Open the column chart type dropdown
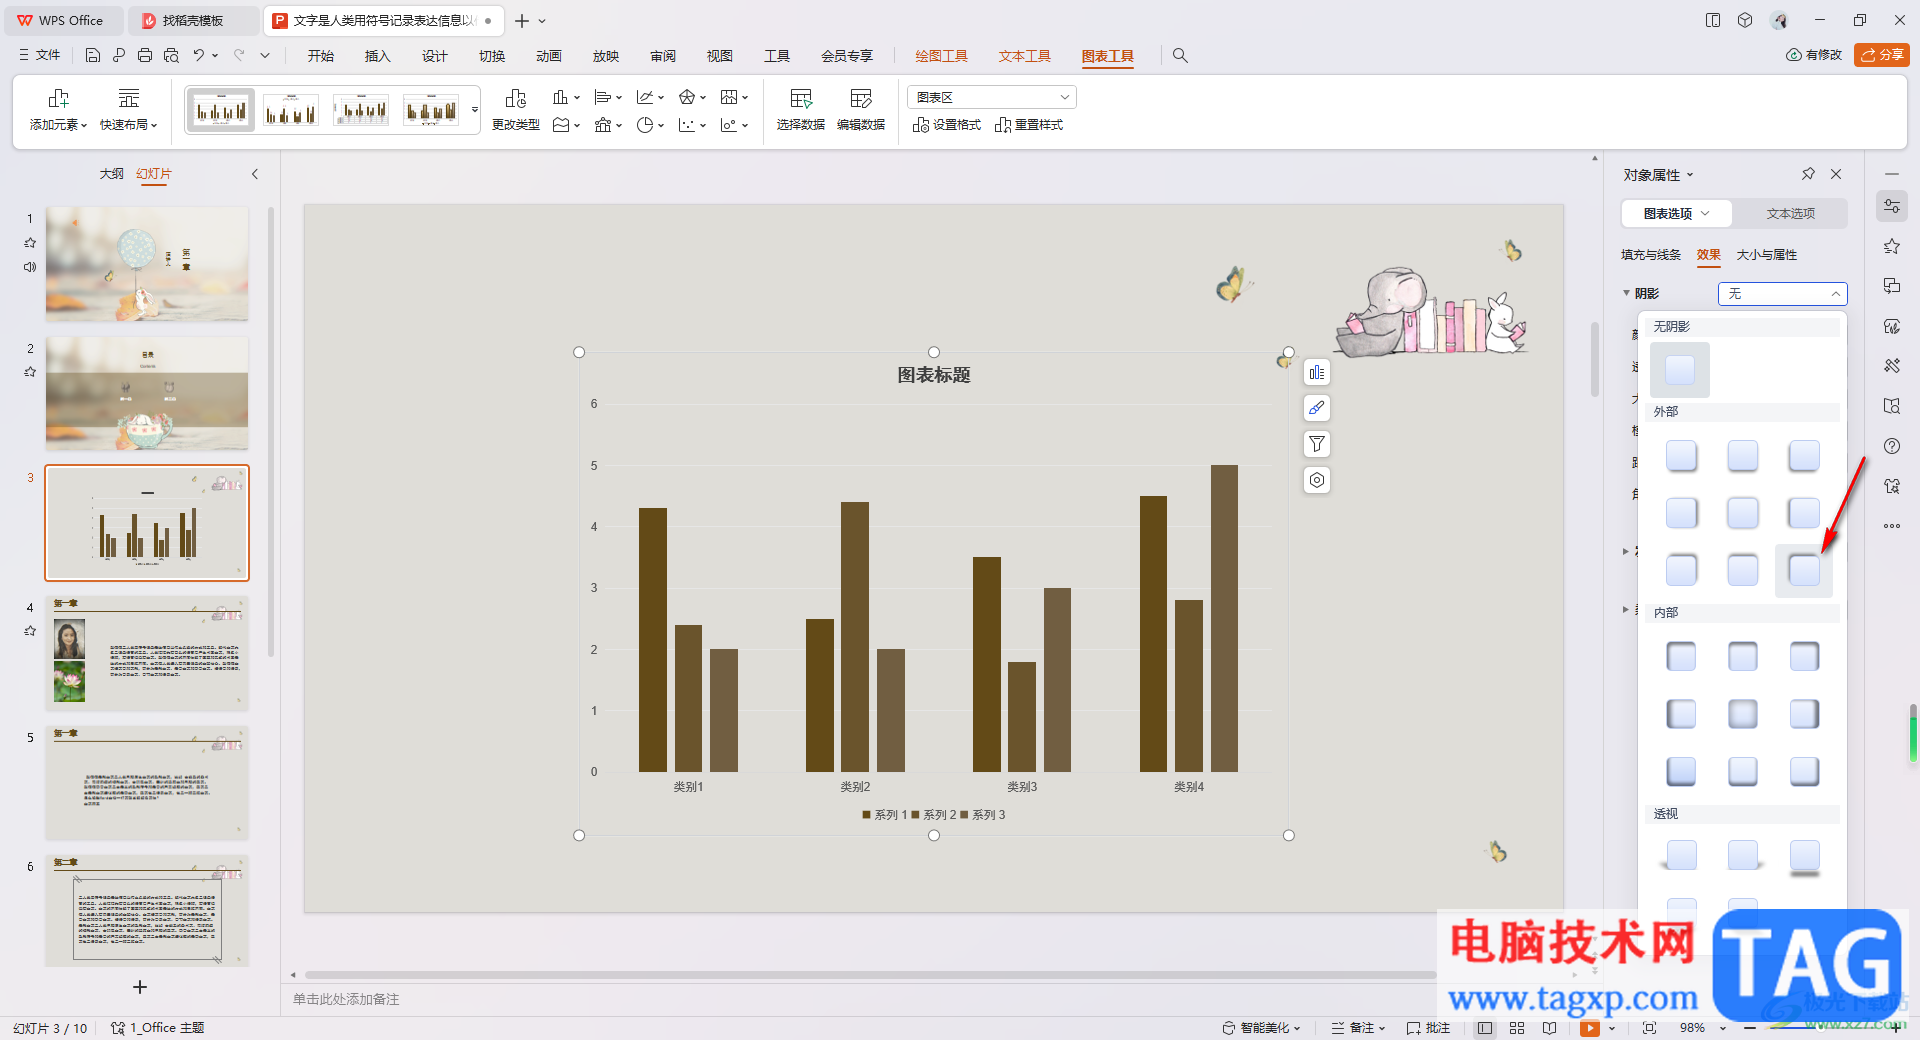The width and height of the screenshot is (1920, 1040). click(567, 97)
